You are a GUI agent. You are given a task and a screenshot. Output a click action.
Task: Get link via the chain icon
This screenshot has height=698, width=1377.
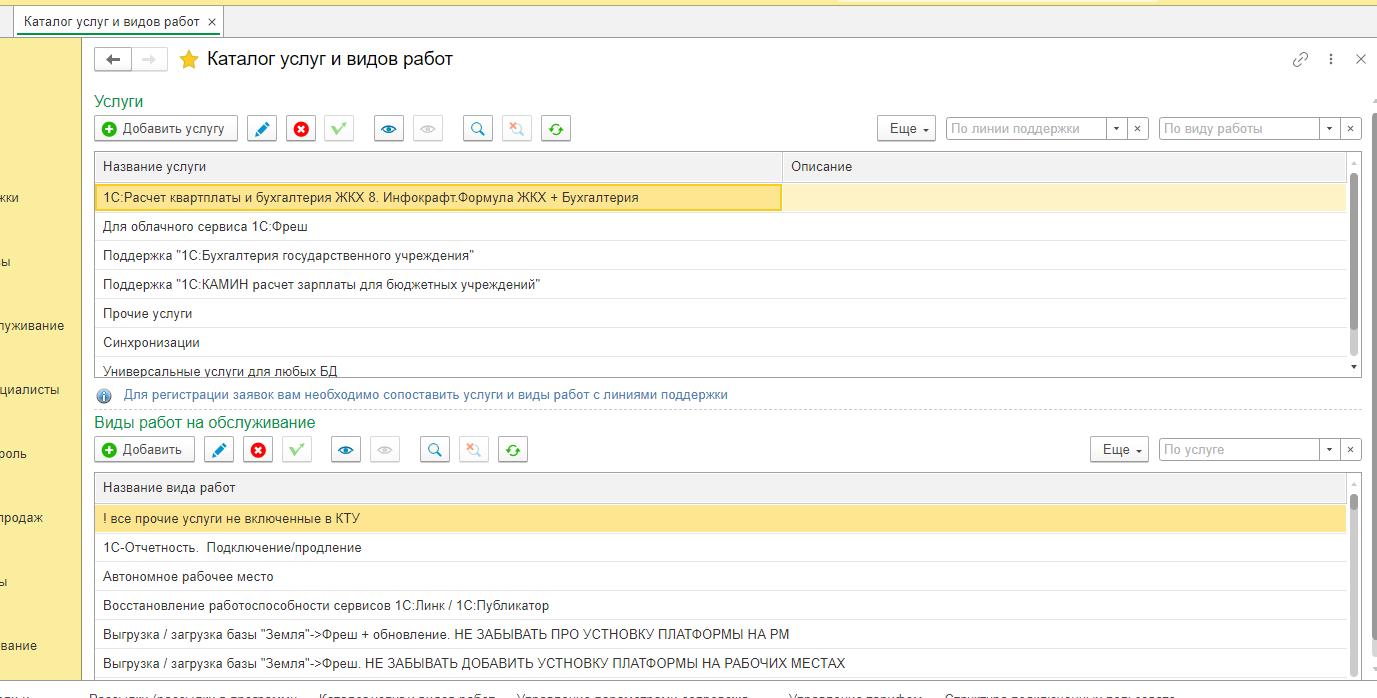pos(1300,60)
